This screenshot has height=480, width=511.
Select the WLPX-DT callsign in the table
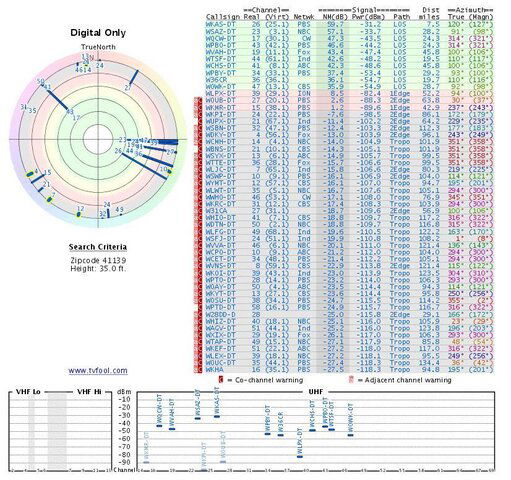point(220,93)
